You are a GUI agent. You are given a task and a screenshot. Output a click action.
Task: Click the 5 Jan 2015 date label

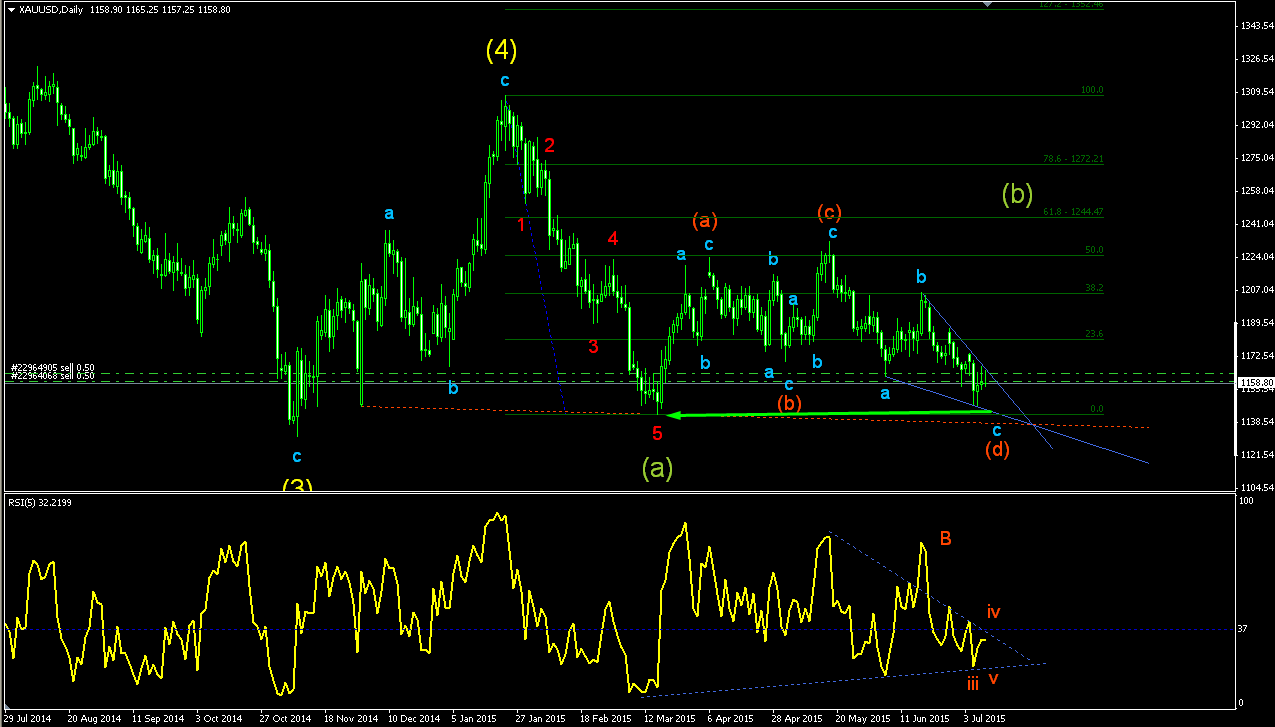pyautogui.click(x=475, y=718)
